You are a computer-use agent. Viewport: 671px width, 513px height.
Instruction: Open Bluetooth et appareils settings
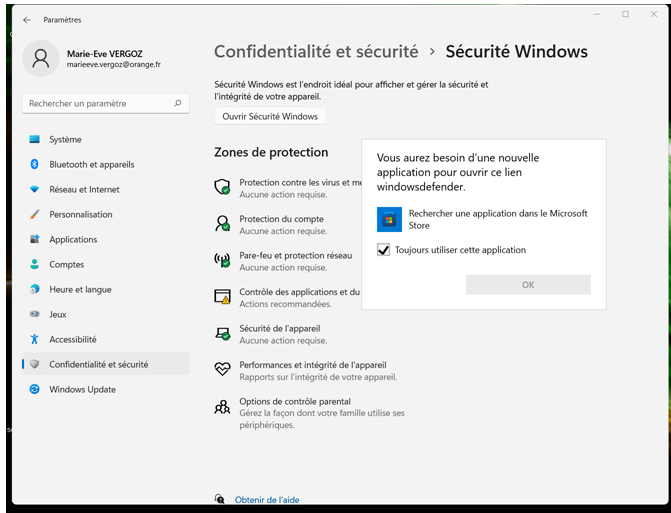pos(105,164)
